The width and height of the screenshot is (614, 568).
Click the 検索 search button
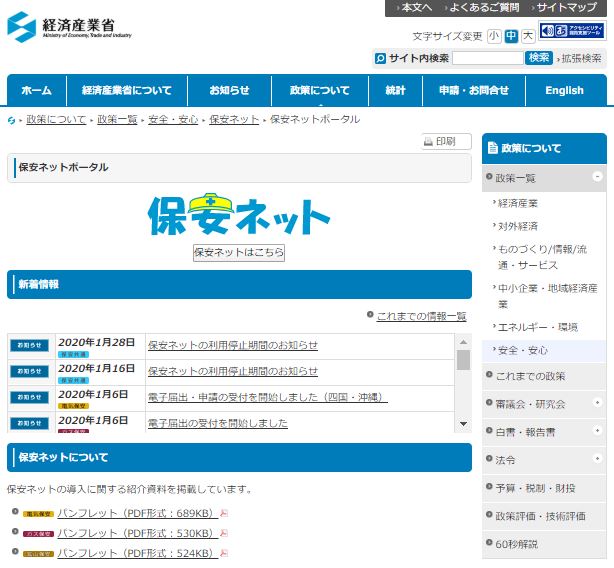click(x=539, y=58)
